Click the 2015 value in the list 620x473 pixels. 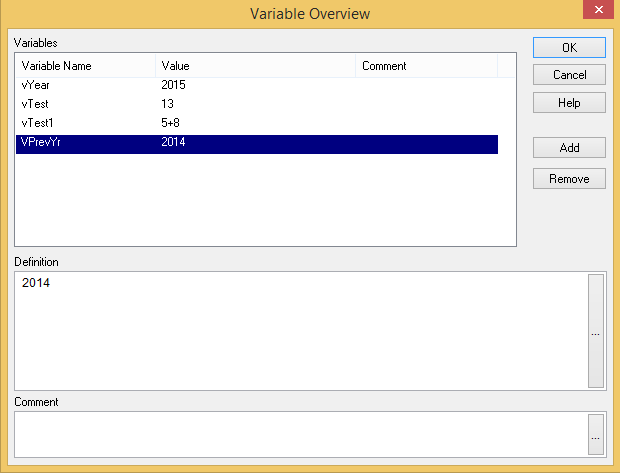pyautogui.click(x=173, y=85)
